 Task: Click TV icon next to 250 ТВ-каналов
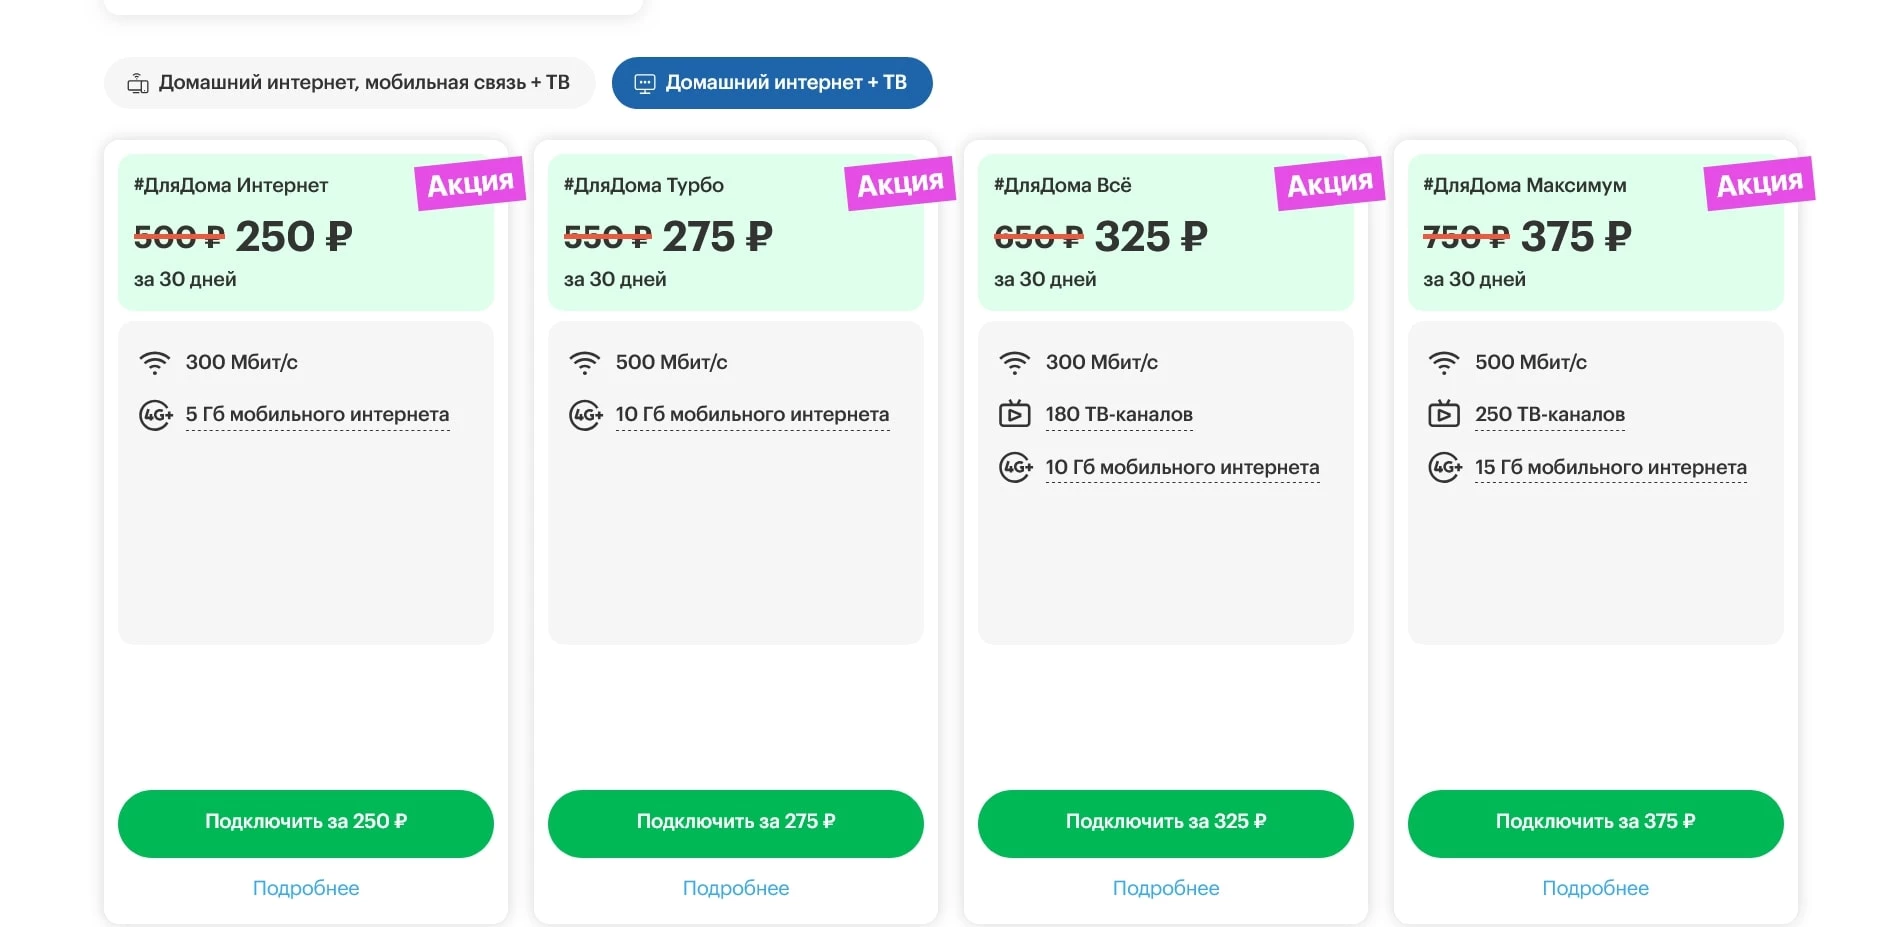click(x=1443, y=414)
